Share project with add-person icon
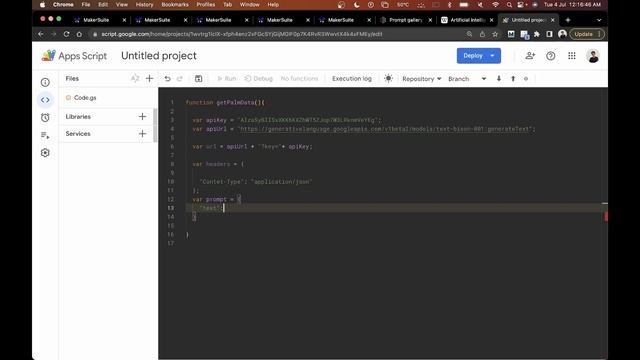Screen dimensions: 640x360 (530, 56)
